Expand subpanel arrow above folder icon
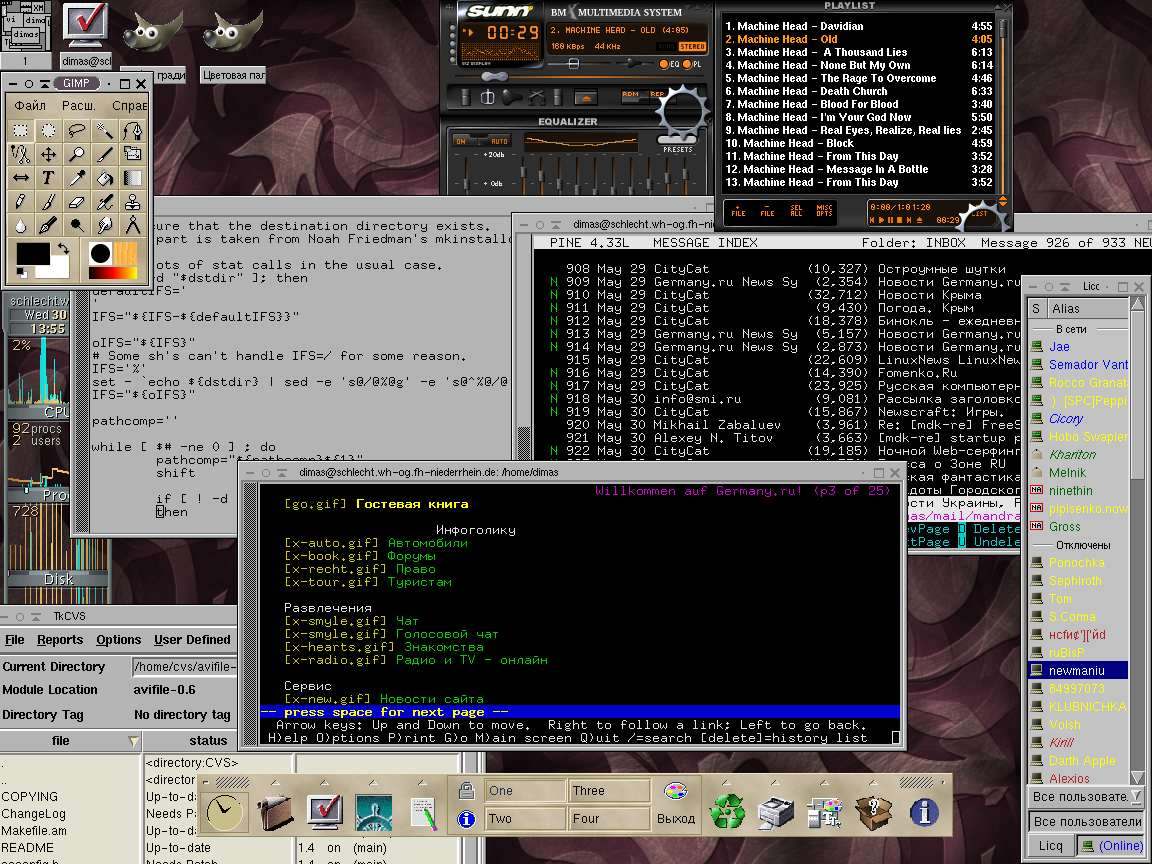This screenshot has height=864, width=1152. point(275,782)
